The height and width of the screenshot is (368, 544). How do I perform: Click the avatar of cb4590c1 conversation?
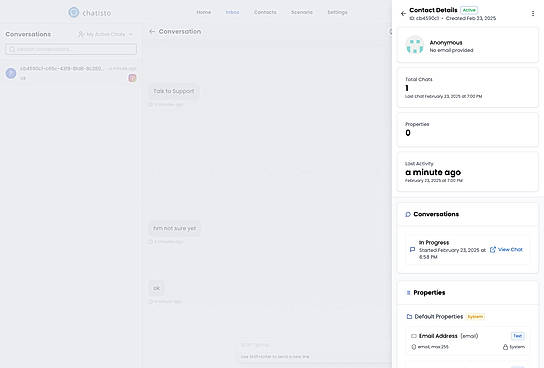(x=11, y=73)
